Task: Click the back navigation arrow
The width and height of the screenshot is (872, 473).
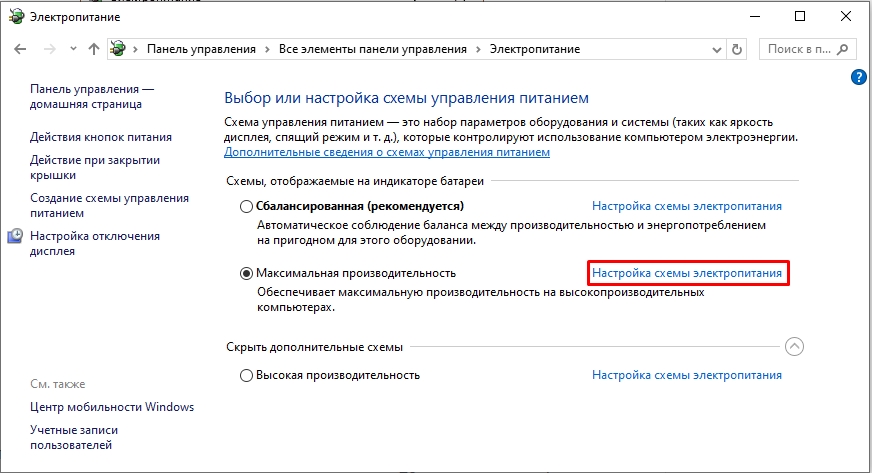Action: click(21, 49)
